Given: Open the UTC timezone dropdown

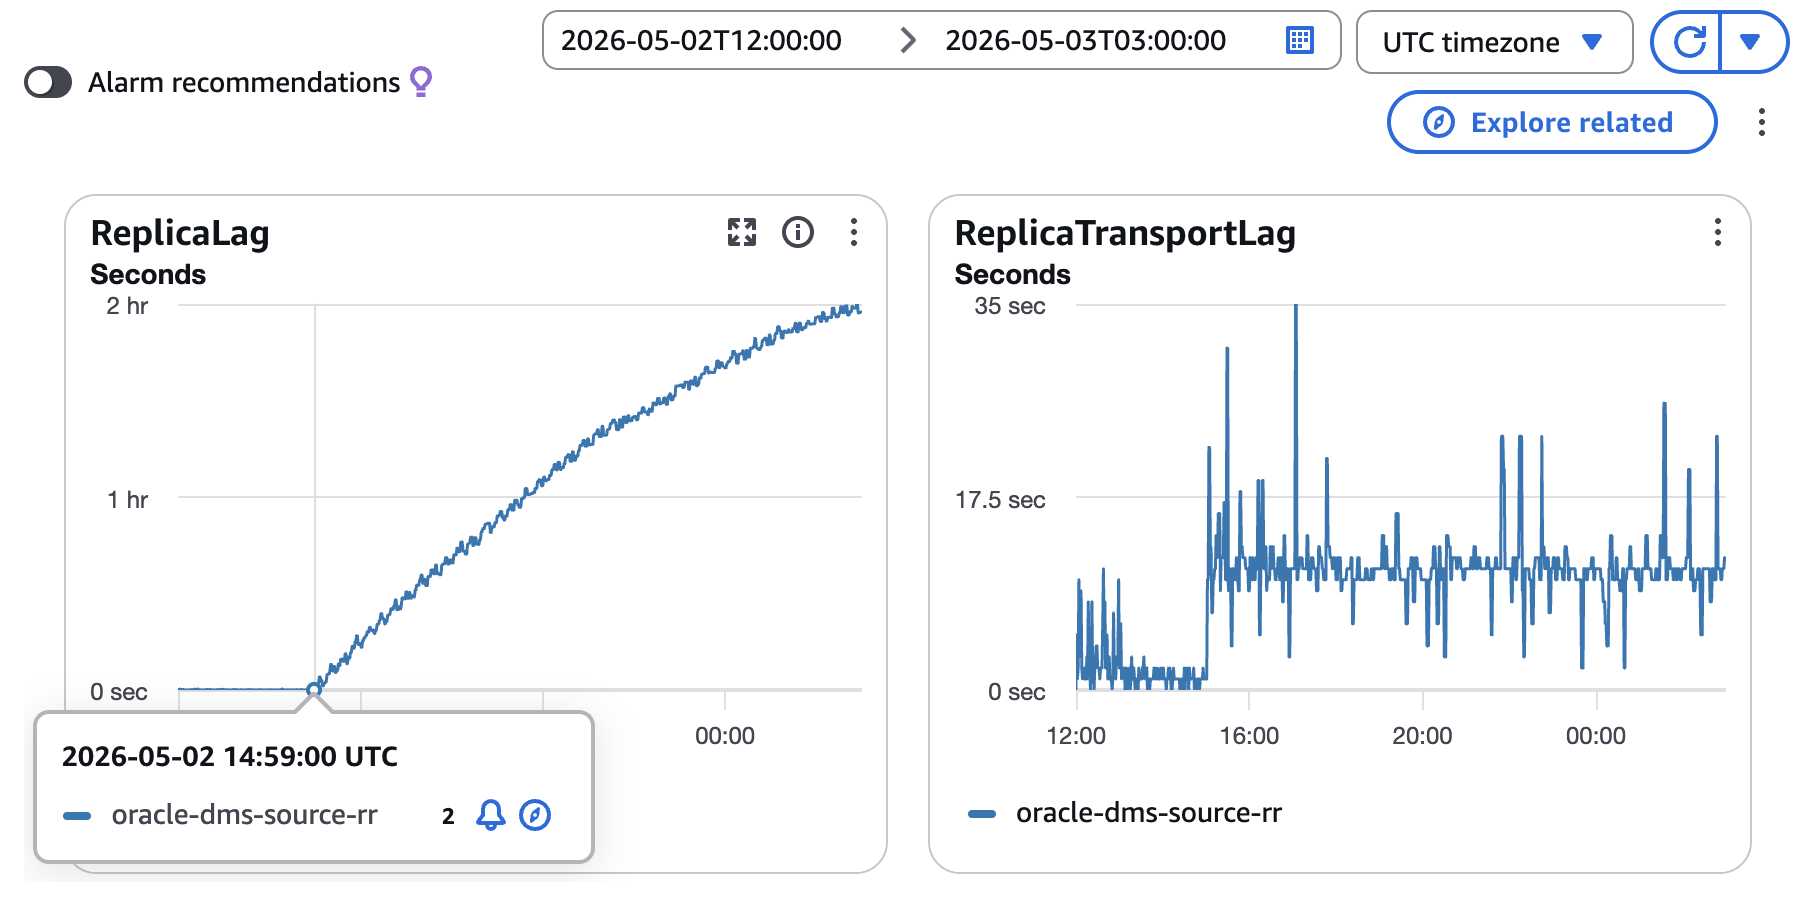Looking at the screenshot, I should point(1494,42).
